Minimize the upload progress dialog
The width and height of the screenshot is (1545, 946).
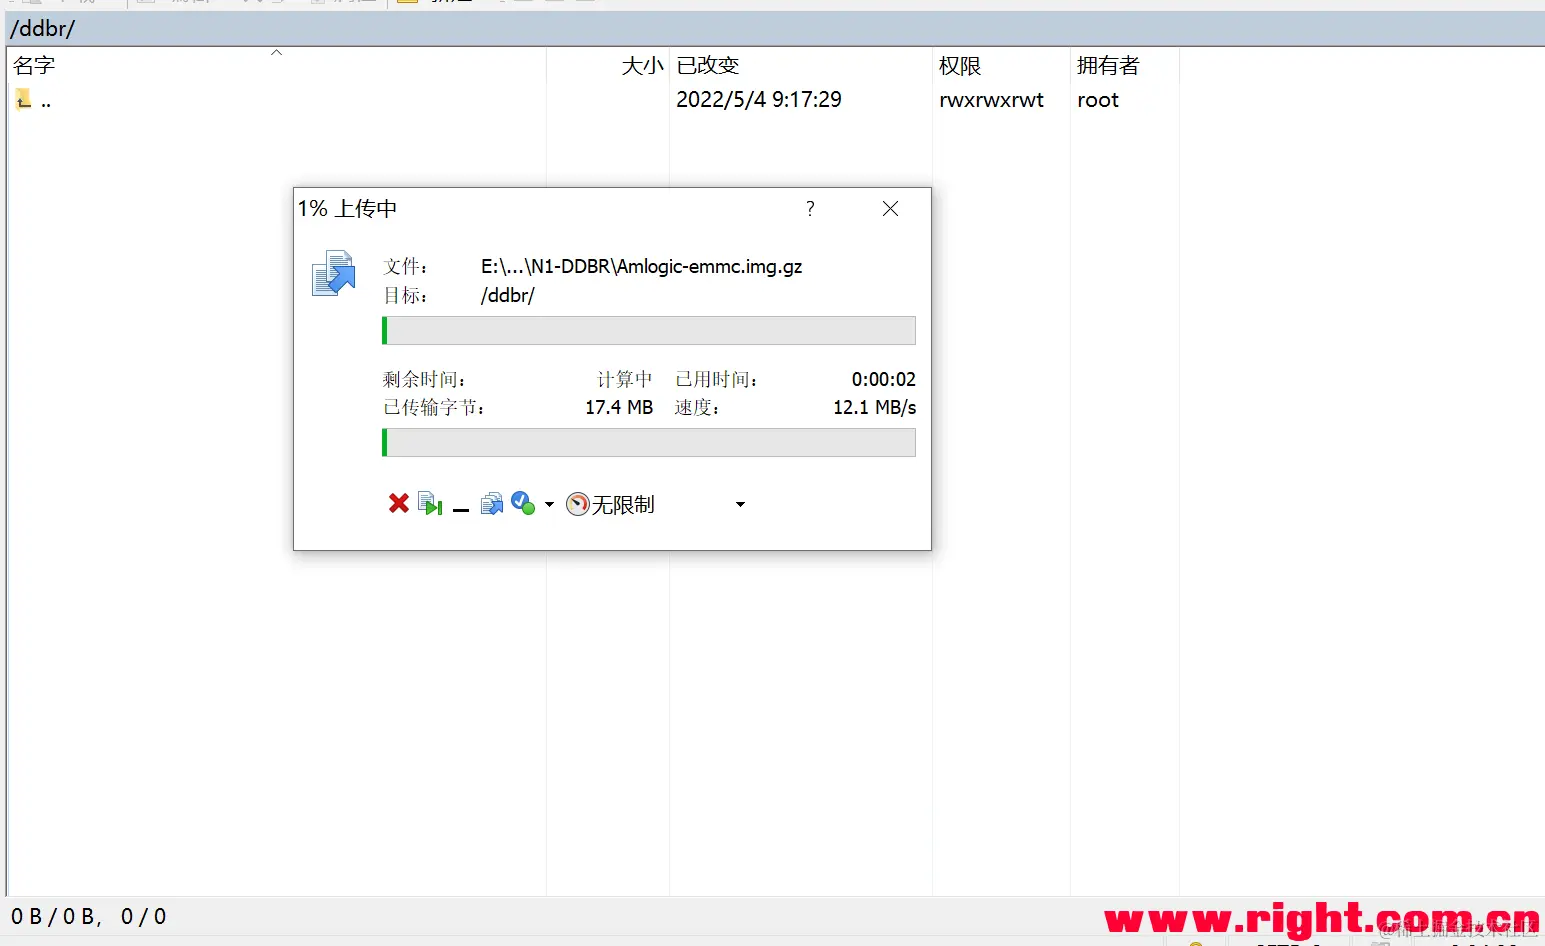point(461,508)
